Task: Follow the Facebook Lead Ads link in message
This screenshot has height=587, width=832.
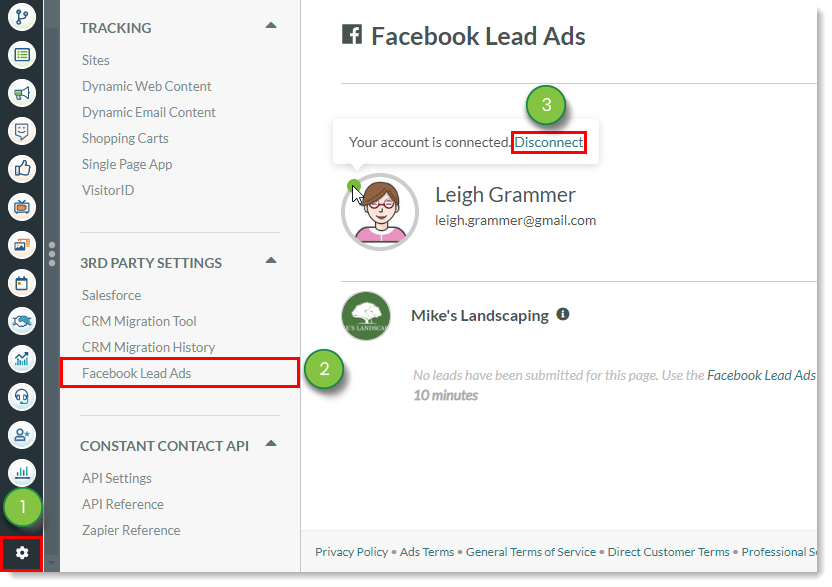Action: click(761, 375)
